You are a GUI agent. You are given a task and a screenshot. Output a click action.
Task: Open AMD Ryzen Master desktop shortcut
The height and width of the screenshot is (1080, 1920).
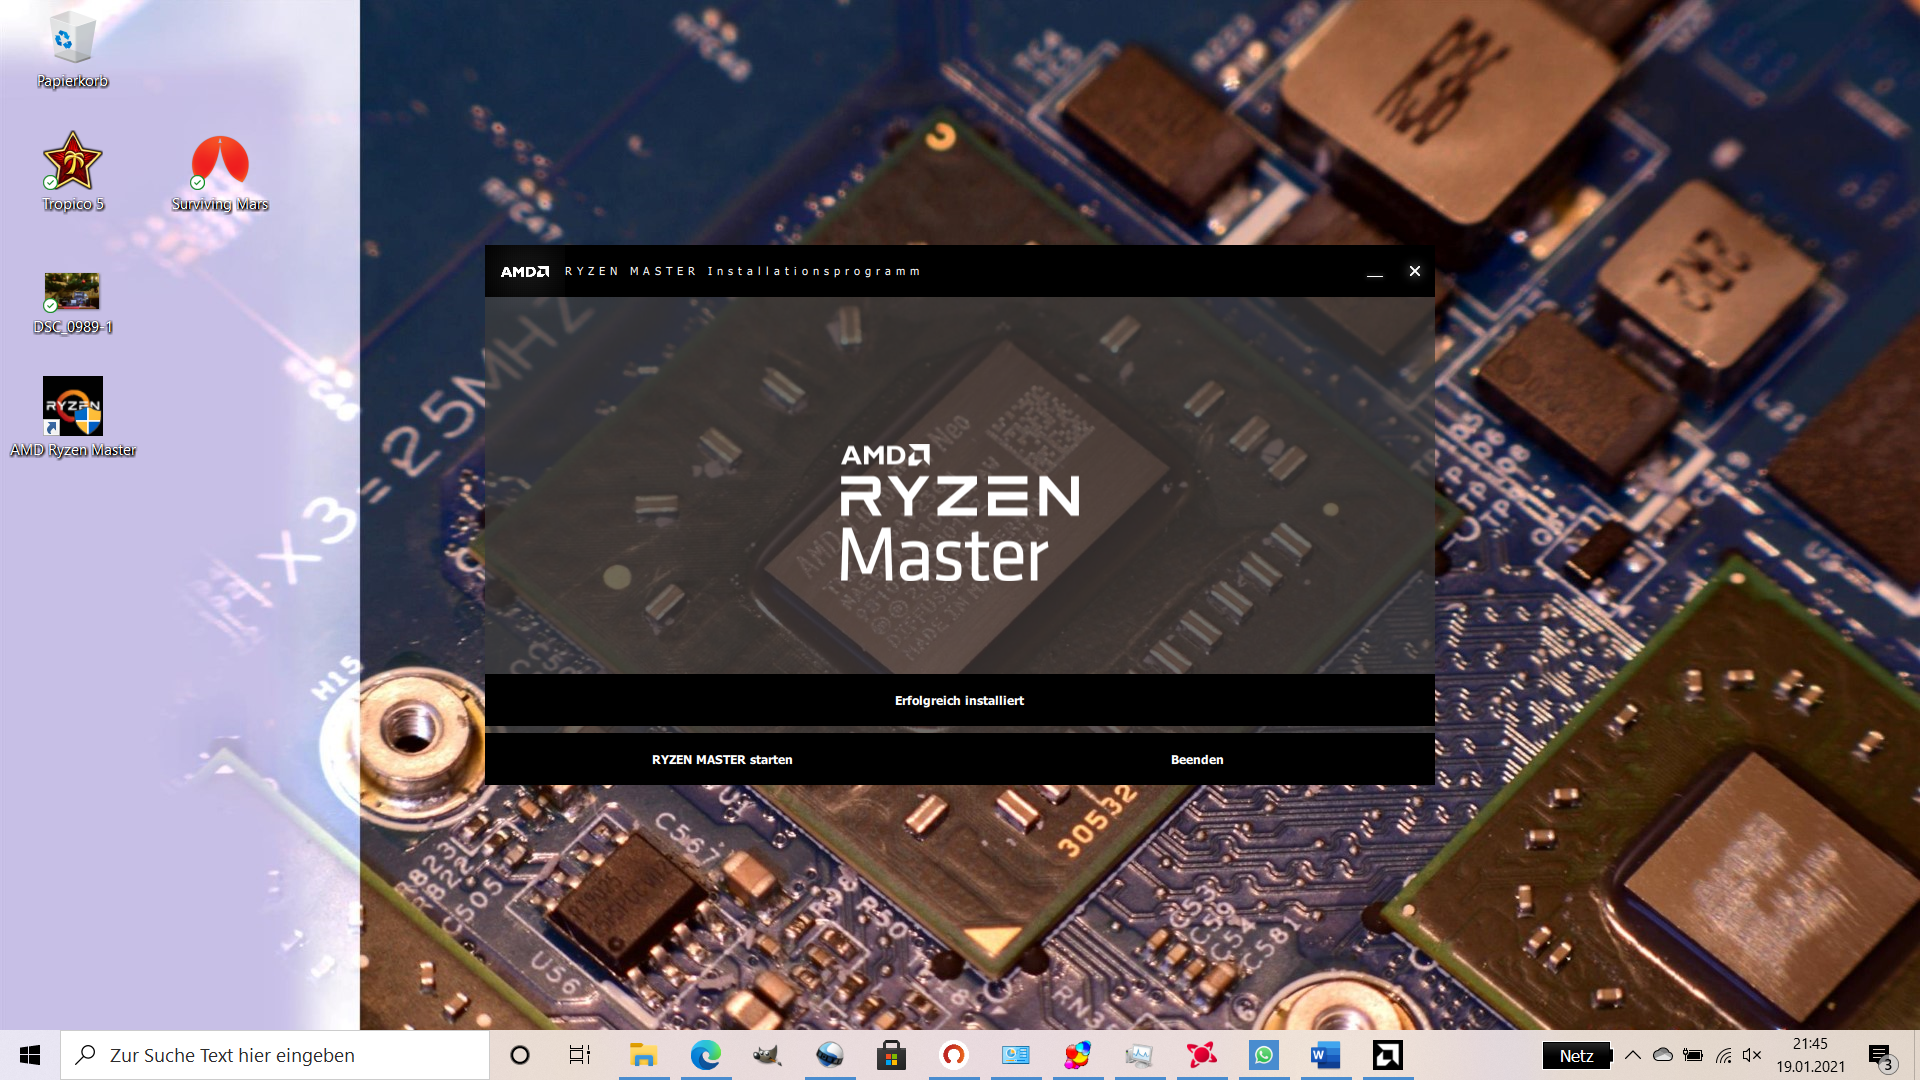pyautogui.click(x=73, y=407)
